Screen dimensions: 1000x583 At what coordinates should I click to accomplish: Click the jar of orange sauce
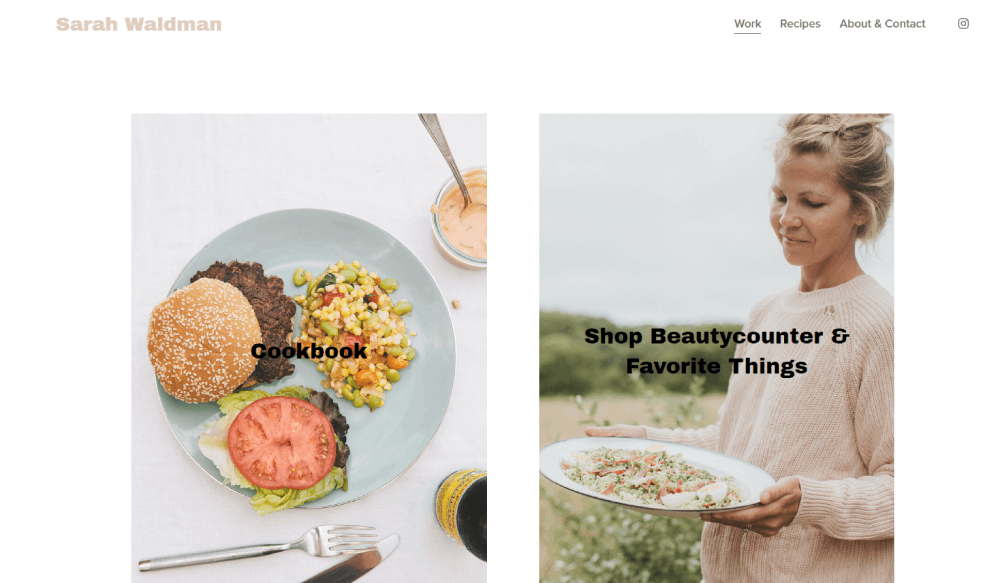460,218
